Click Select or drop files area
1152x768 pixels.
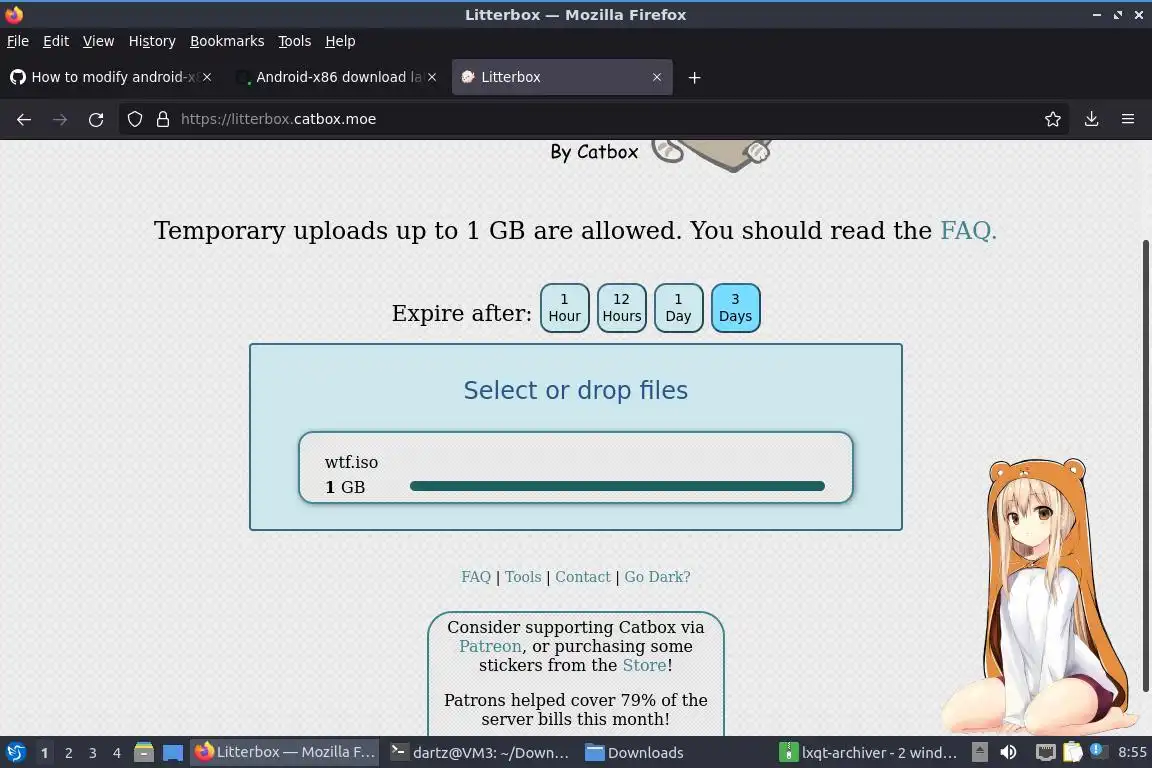(x=575, y=390)
